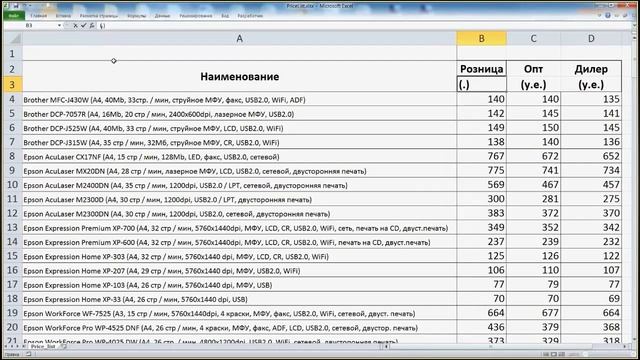
Task: Select the Epson AcuLaser M2300D LPT row cell
Action: pos(239,199)
